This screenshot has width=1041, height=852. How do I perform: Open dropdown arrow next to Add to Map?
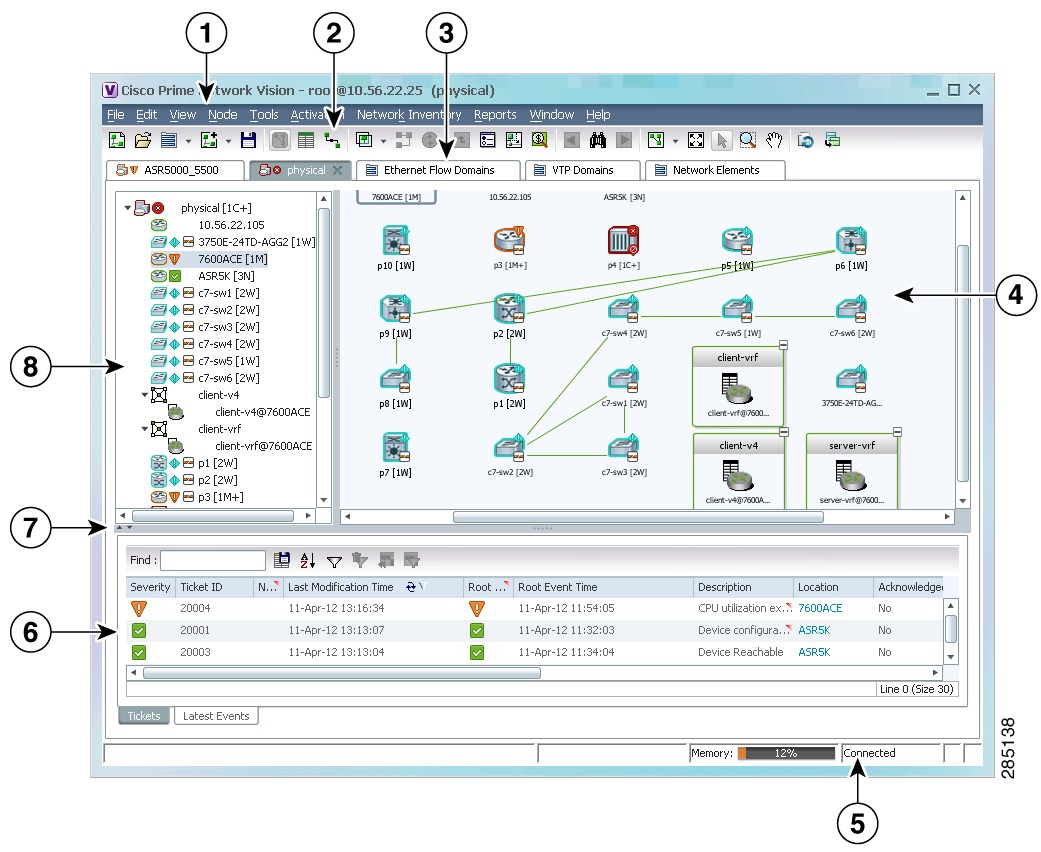(x=228, y=141)
